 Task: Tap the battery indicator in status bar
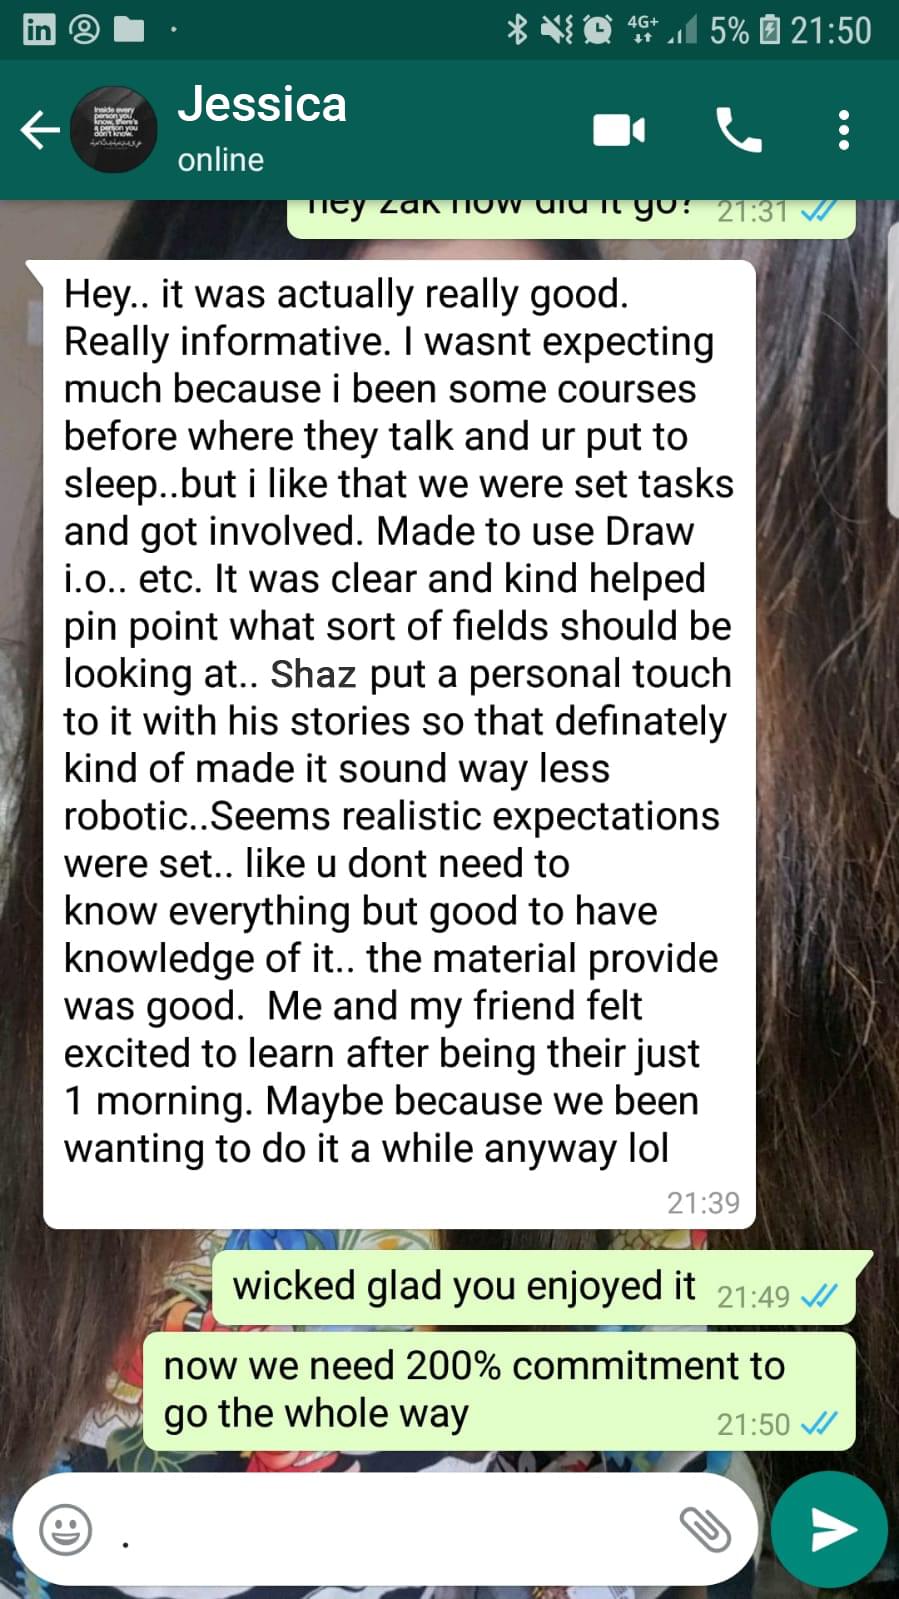click(770, 31)
